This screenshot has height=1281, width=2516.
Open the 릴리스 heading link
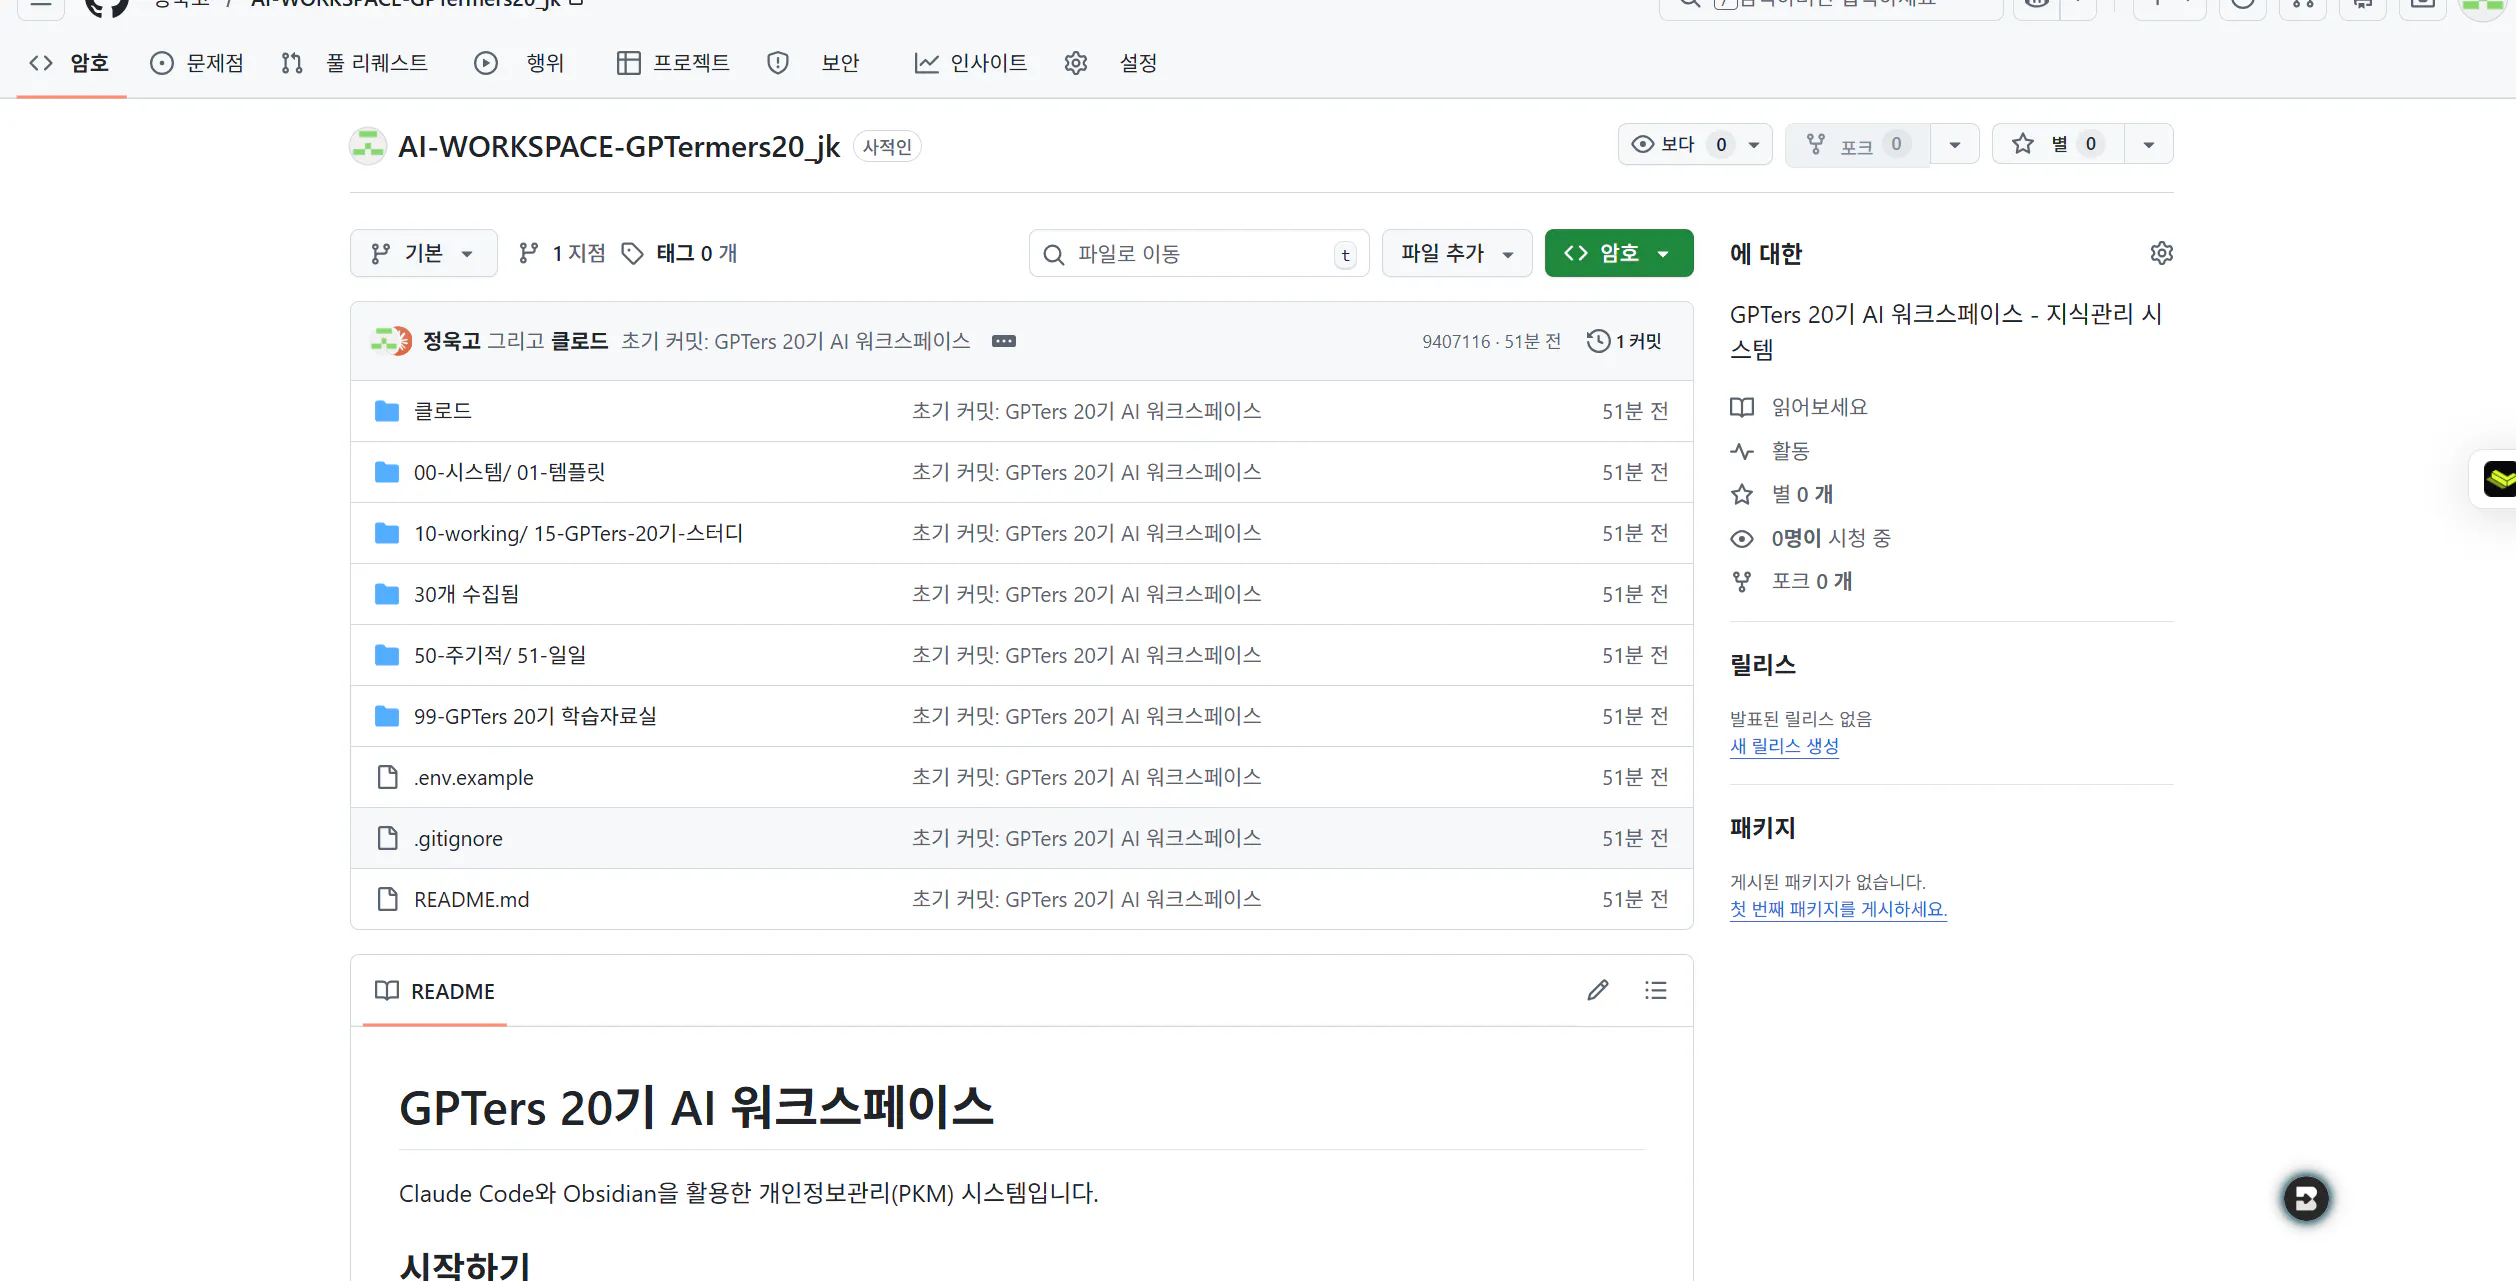point(1763,665)
